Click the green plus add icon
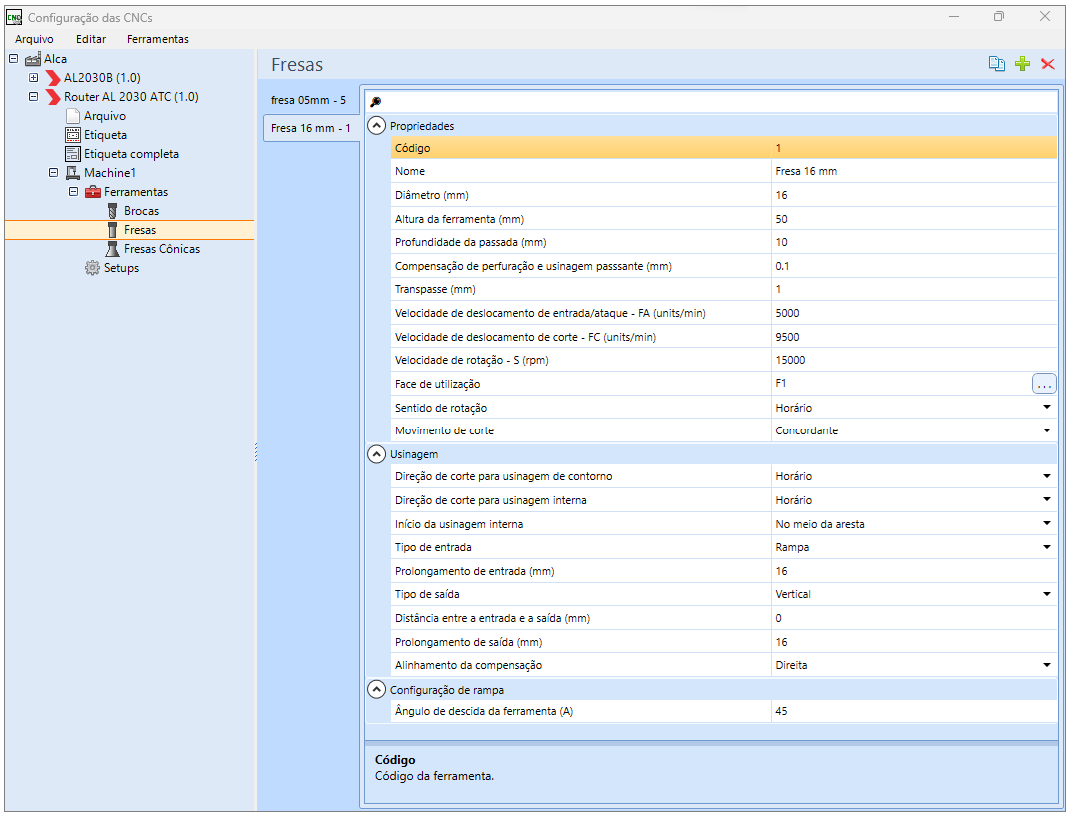 (1022, 64)
